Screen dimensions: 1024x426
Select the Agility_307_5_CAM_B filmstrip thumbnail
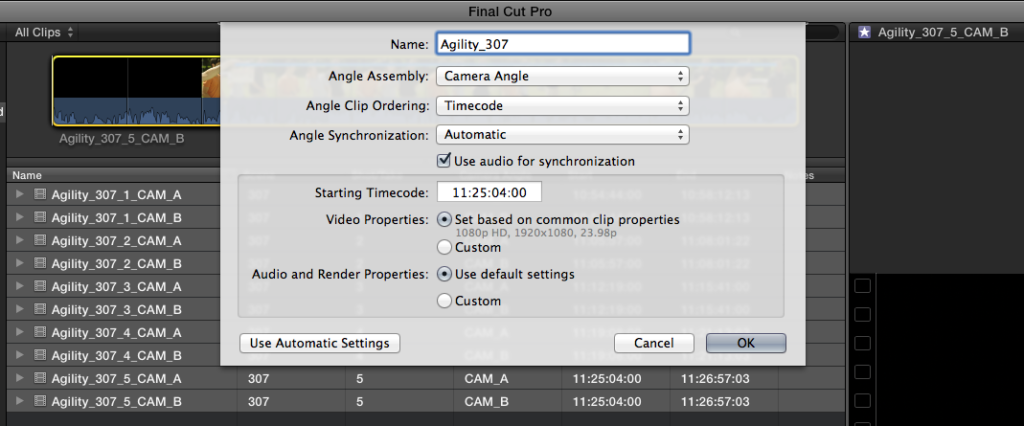pyautogui.click(x=136, y=90)
